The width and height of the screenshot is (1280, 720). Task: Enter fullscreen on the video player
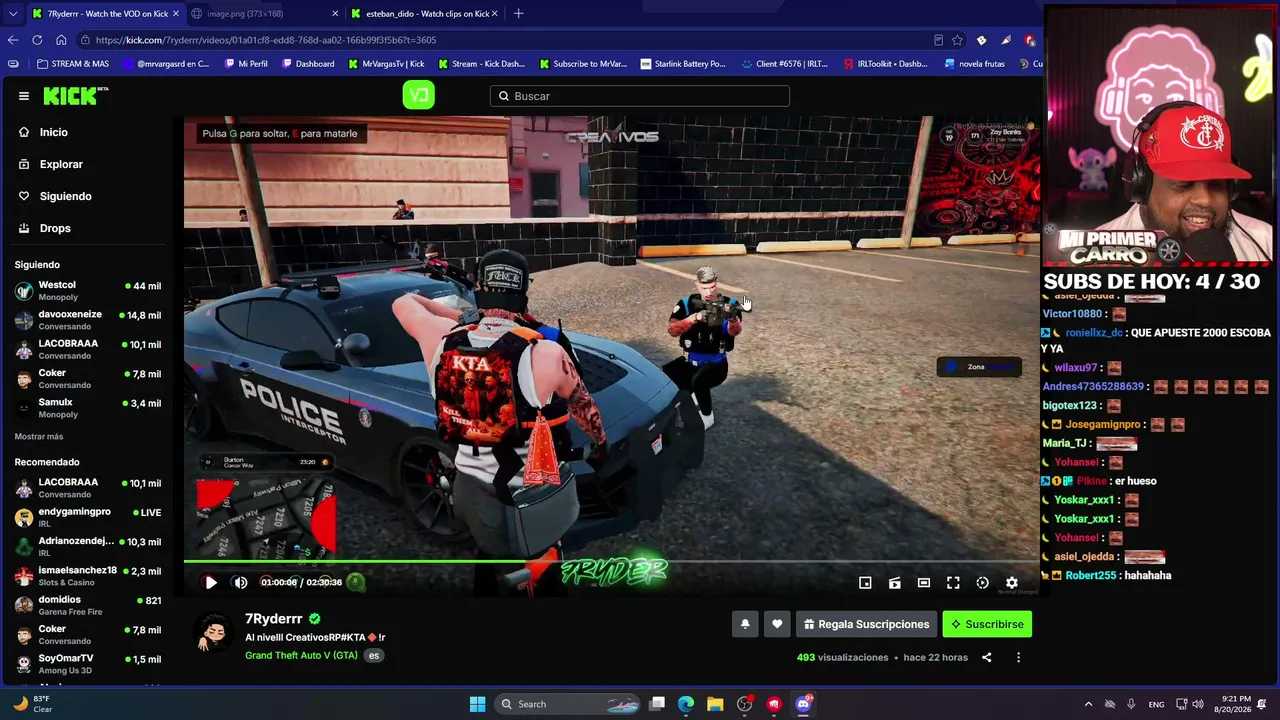coord(953,583)
